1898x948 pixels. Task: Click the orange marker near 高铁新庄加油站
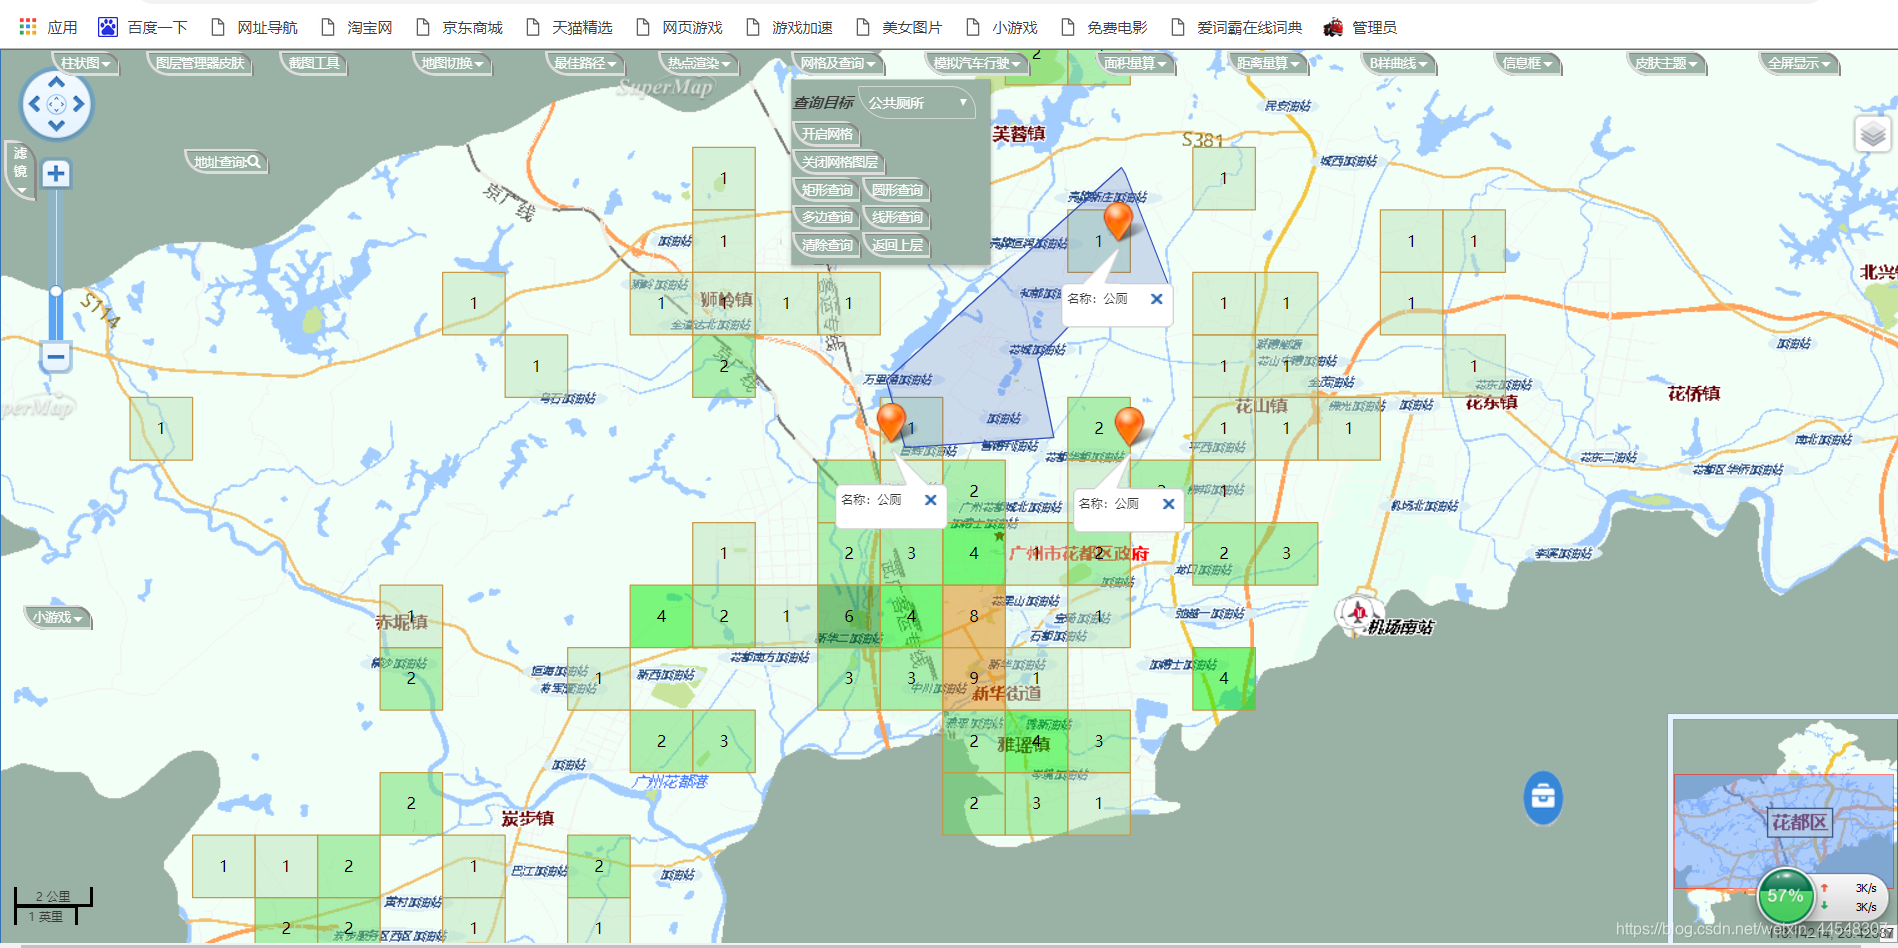(x=1118, y=220)
